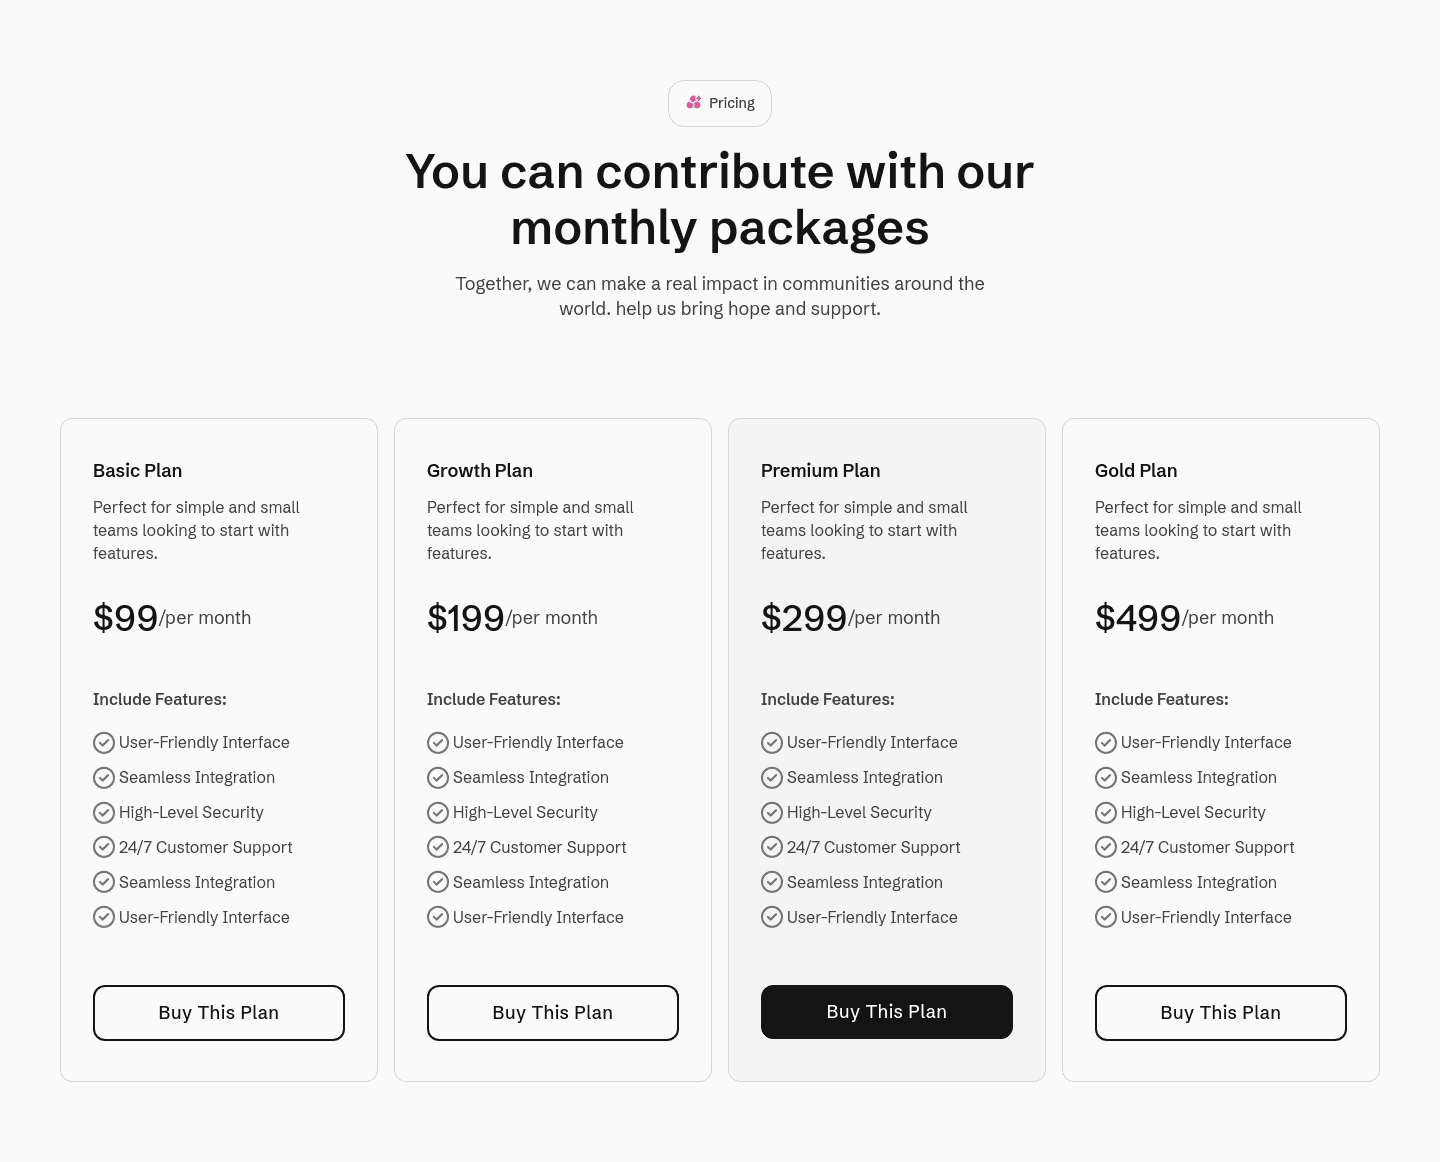The width and height of the screenshot is (1440, 1162).
Task: Select the Premium Plan card header
Action: (x=820, y=470)
